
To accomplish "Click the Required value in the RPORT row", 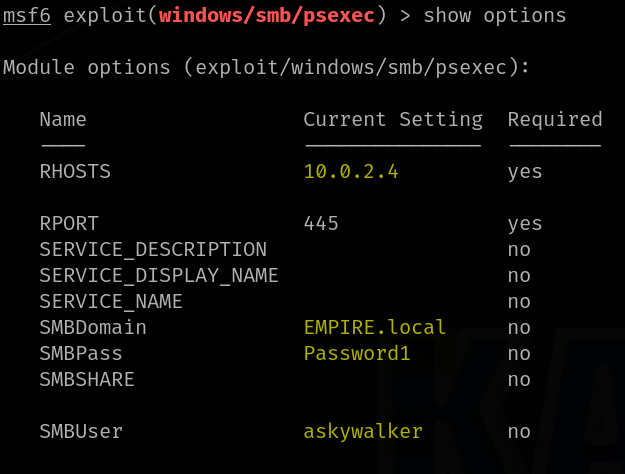I will [525, 224].
